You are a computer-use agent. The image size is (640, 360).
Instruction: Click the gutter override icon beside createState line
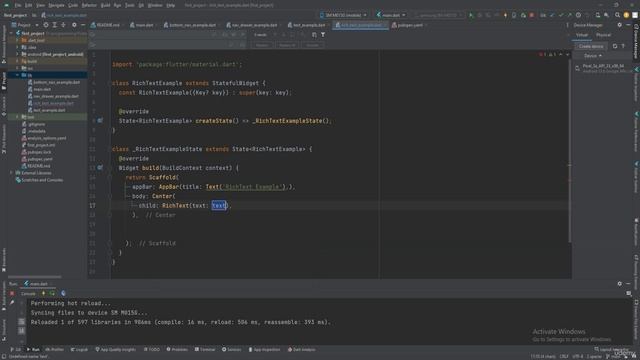tap(100, 121)
